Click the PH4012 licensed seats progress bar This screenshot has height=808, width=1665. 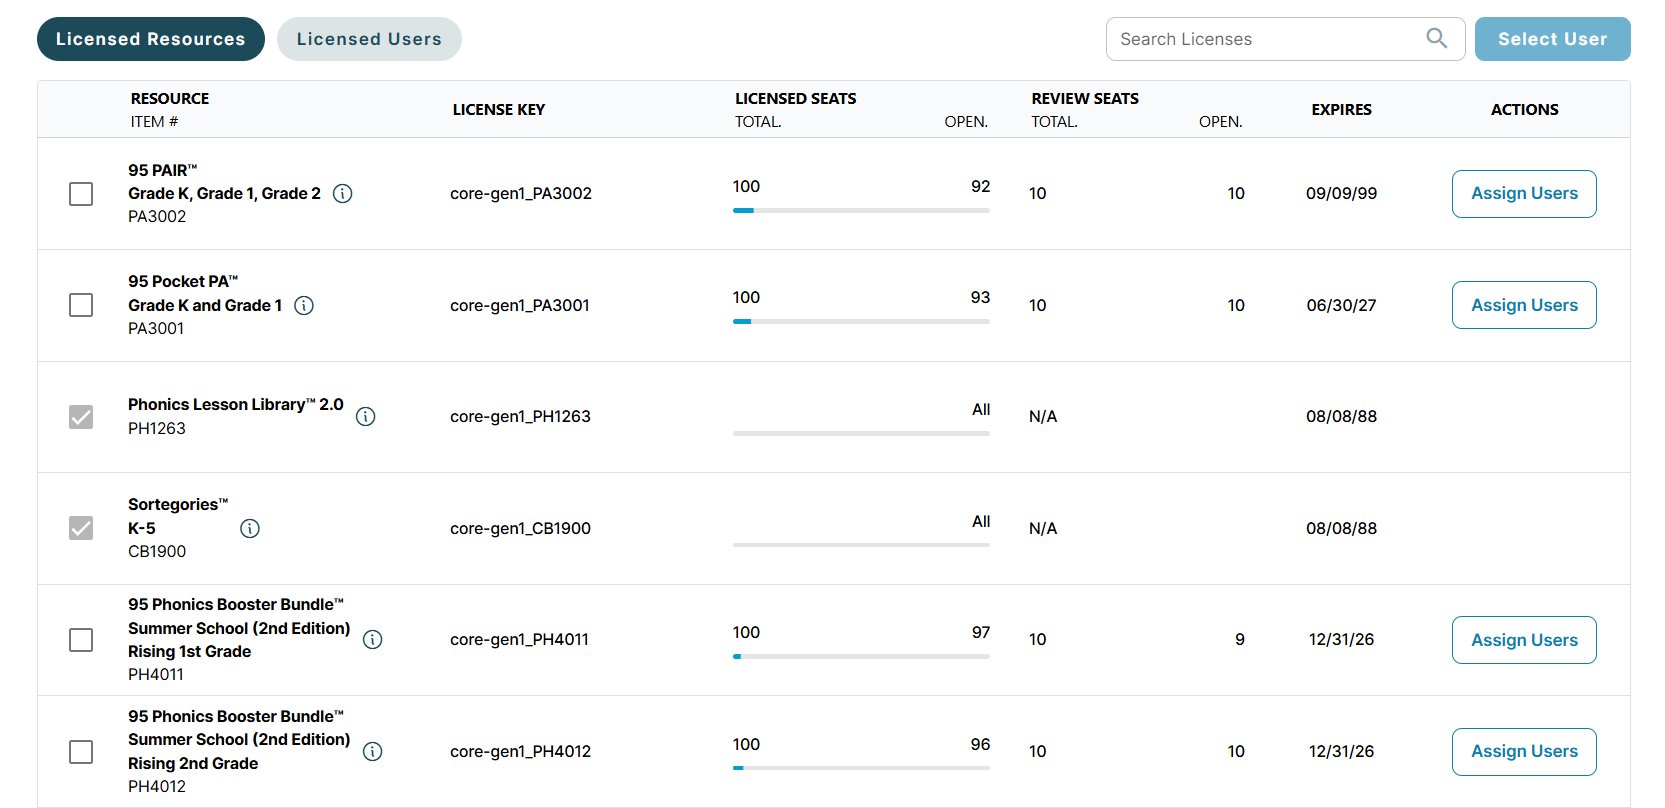tap(861, 768)
